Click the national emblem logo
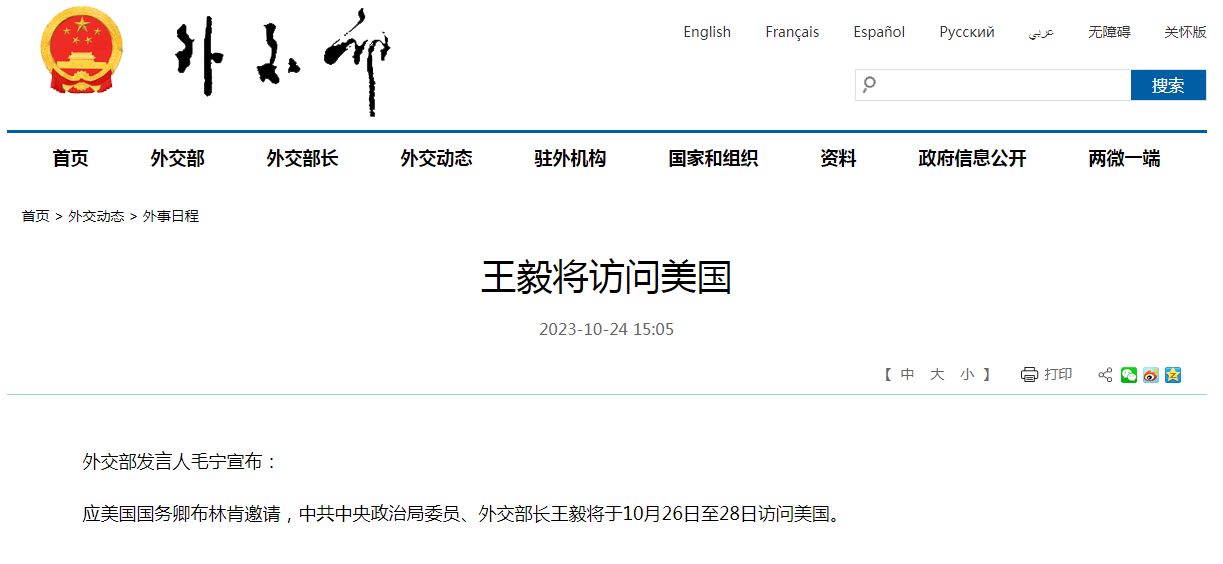 click(81, 52)
